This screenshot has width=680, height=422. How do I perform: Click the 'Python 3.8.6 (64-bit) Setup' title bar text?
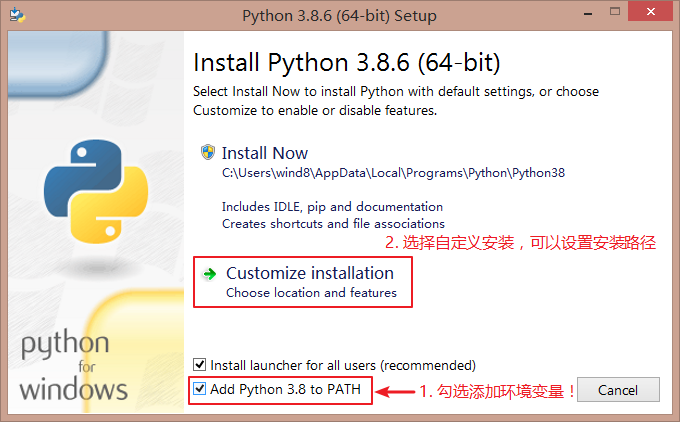[x=339, y=16]
